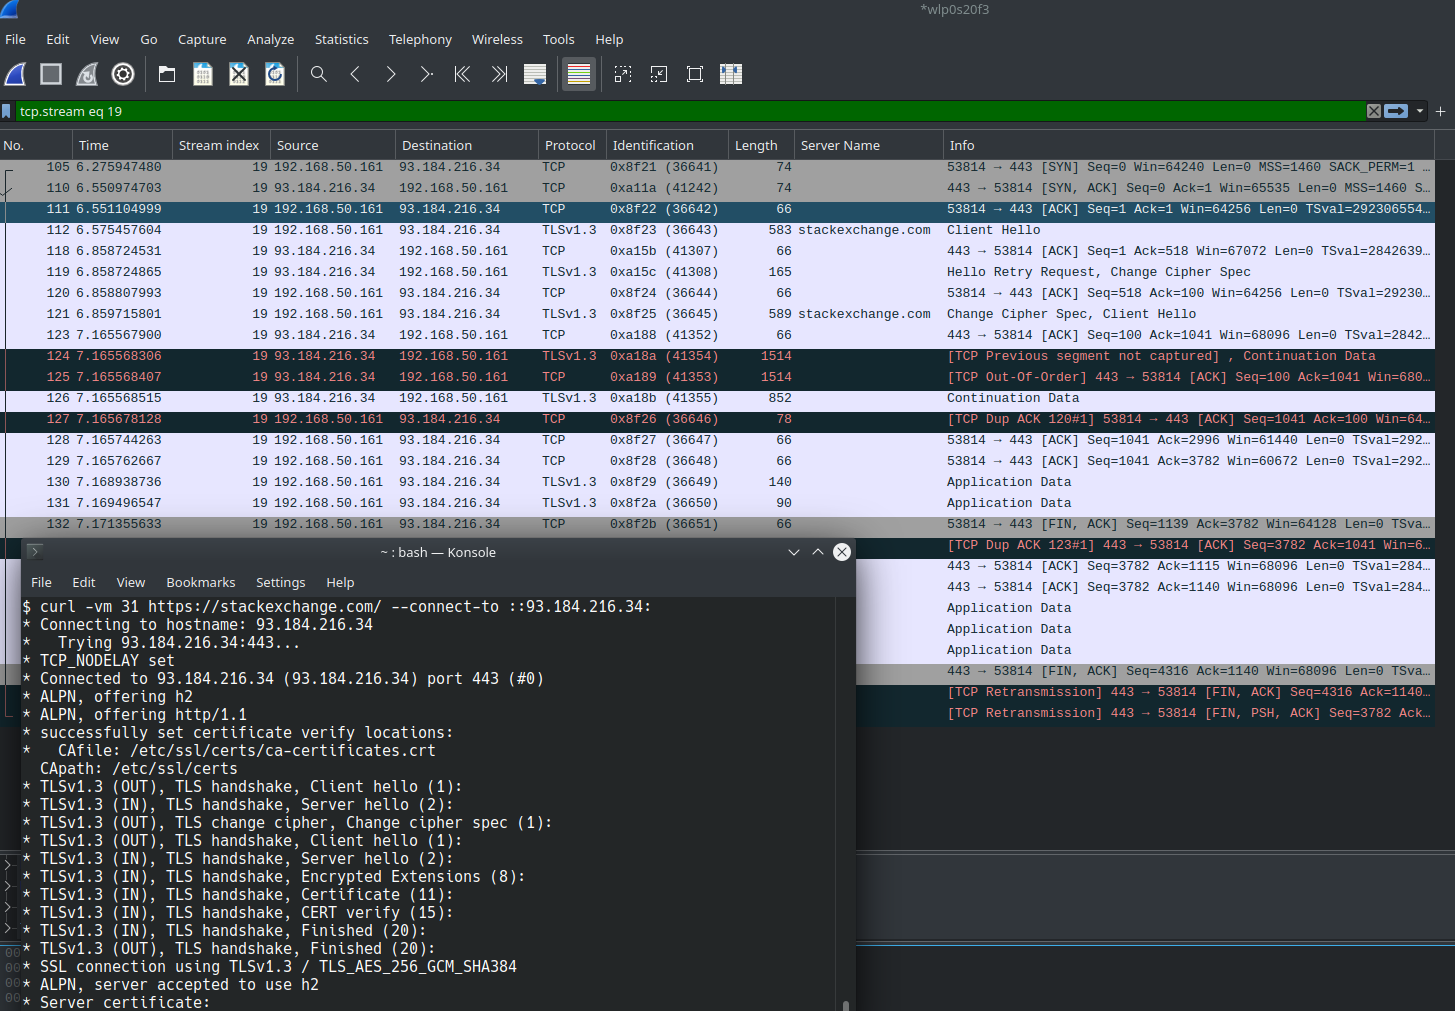Viewport: 1455px width, 1011px height.
Task: Reload the capture file
Action: pos(275,74)
